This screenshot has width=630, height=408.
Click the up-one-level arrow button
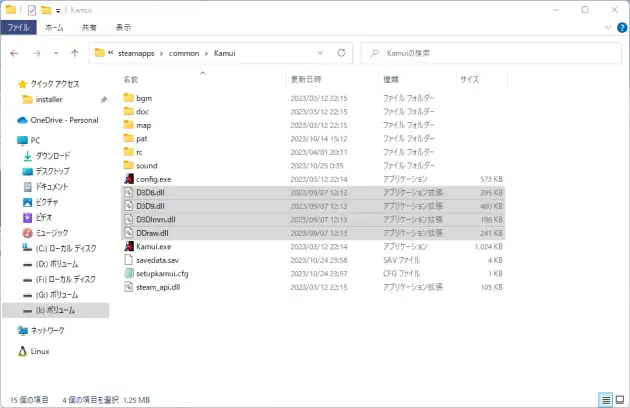tap(75, 53)
